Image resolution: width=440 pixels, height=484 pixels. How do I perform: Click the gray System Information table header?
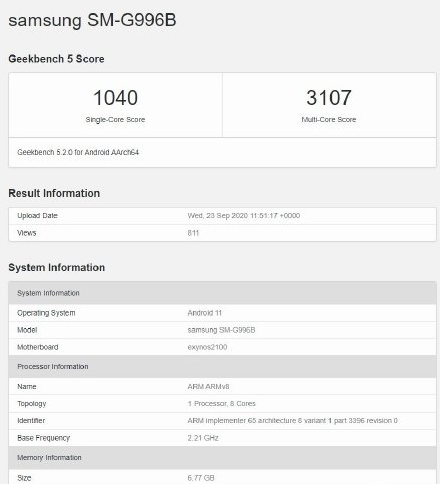222,293
